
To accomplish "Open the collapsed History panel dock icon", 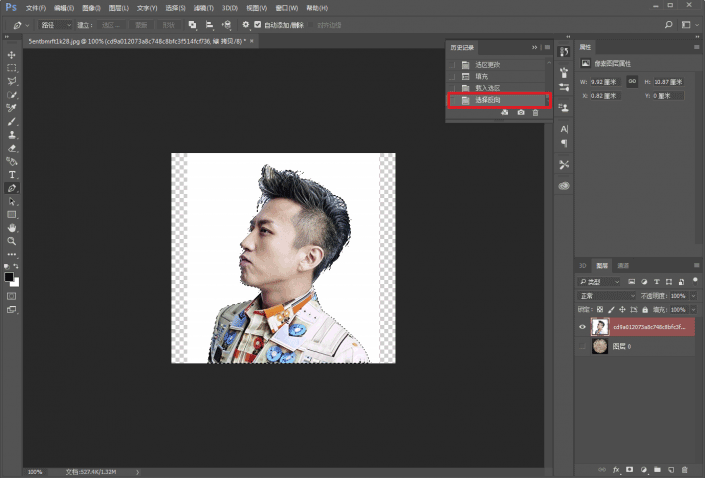I will (564, 52).
